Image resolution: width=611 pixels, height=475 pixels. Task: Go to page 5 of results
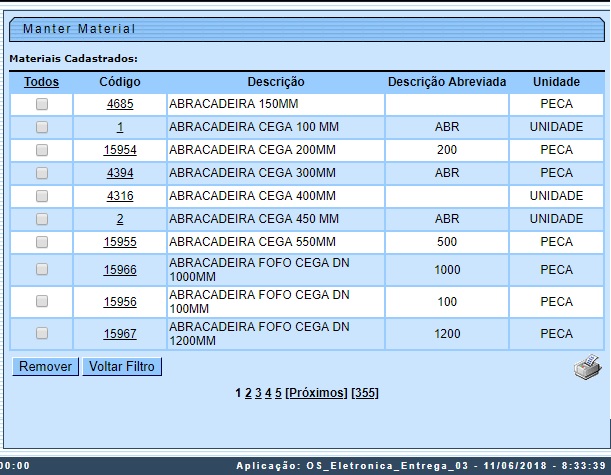(x=278, y=393)
